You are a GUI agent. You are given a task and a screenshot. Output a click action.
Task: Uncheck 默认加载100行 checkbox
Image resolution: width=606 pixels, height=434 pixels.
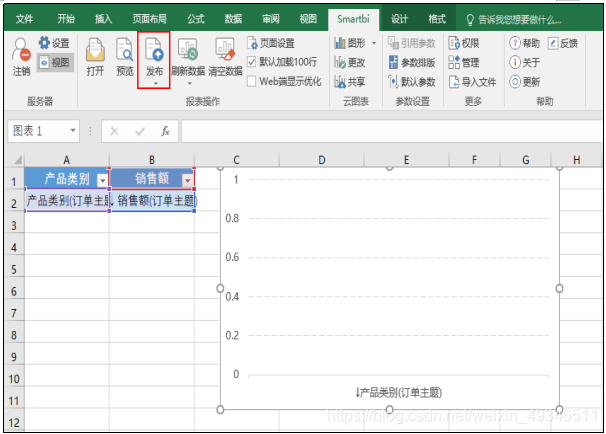pyautogui.click(x=252, y=62)
